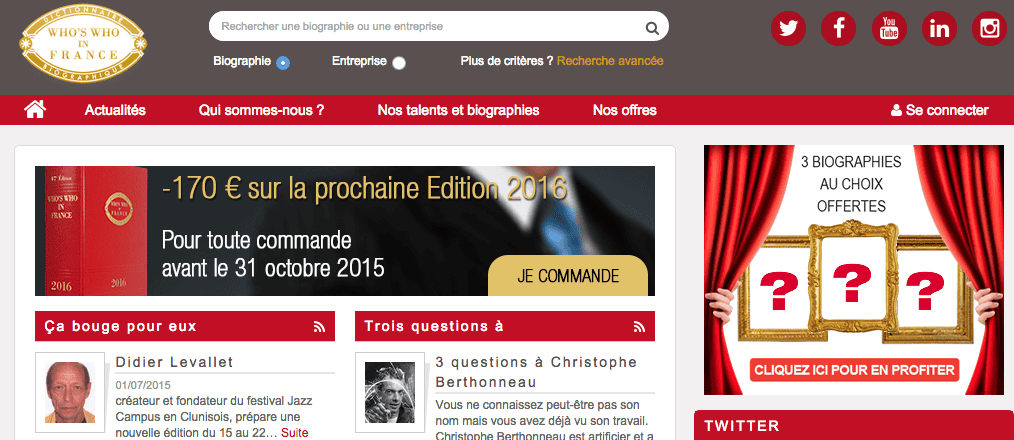Open RSS feed for Trois questions à
Screen dimensions: 1014x440
pos(639,326)
